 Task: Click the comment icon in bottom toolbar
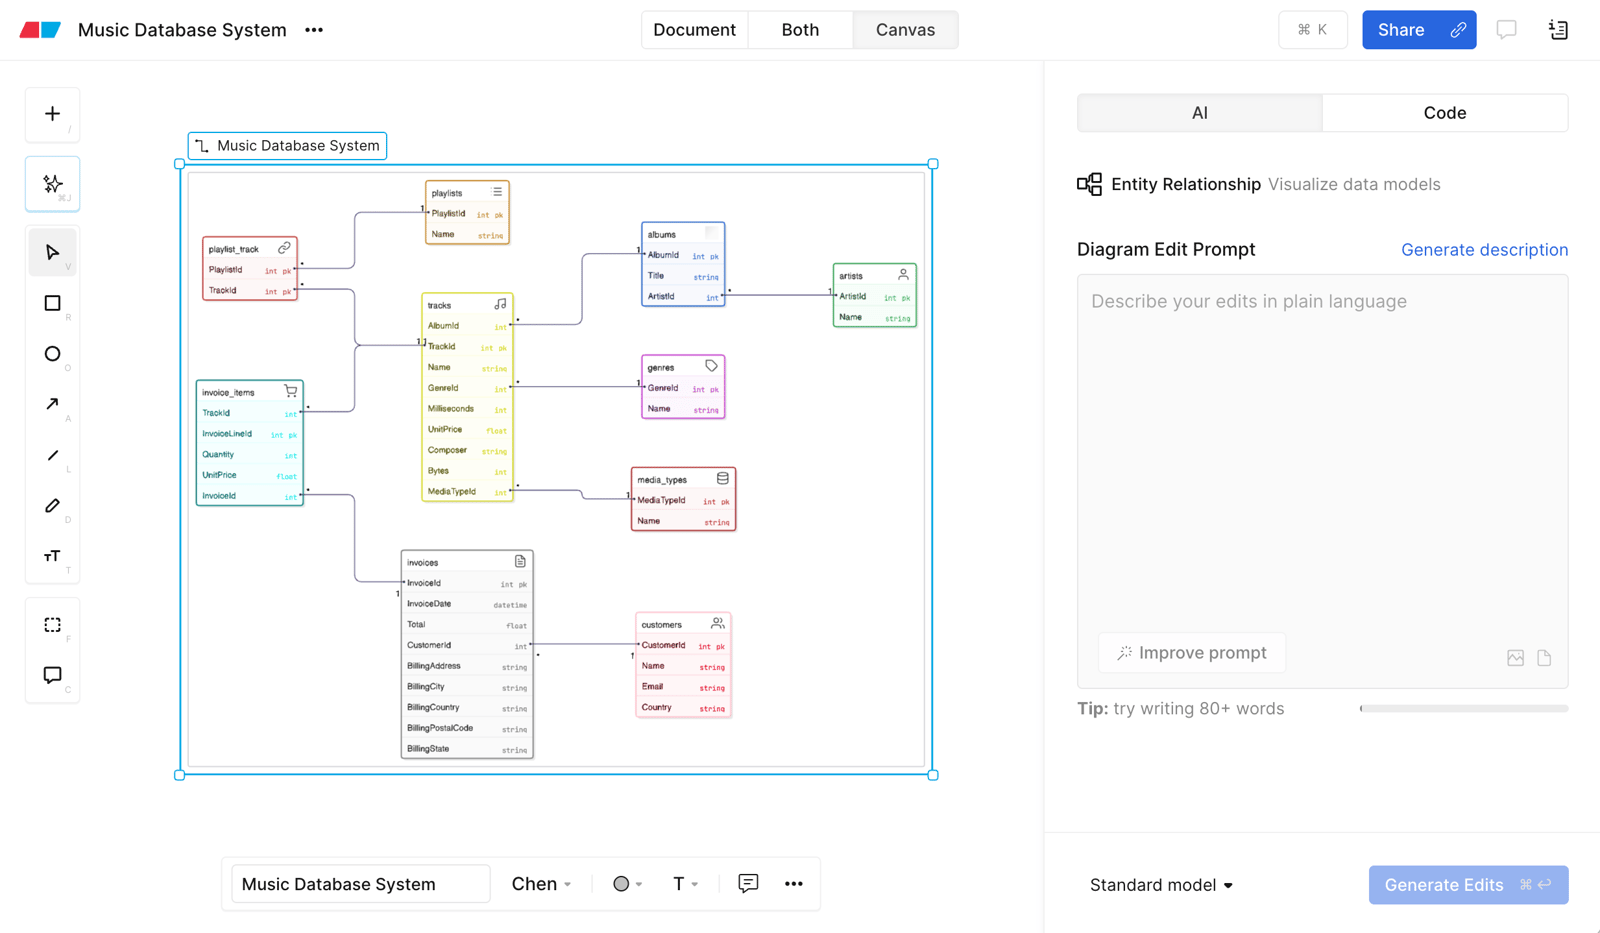(x=748, y=883)
